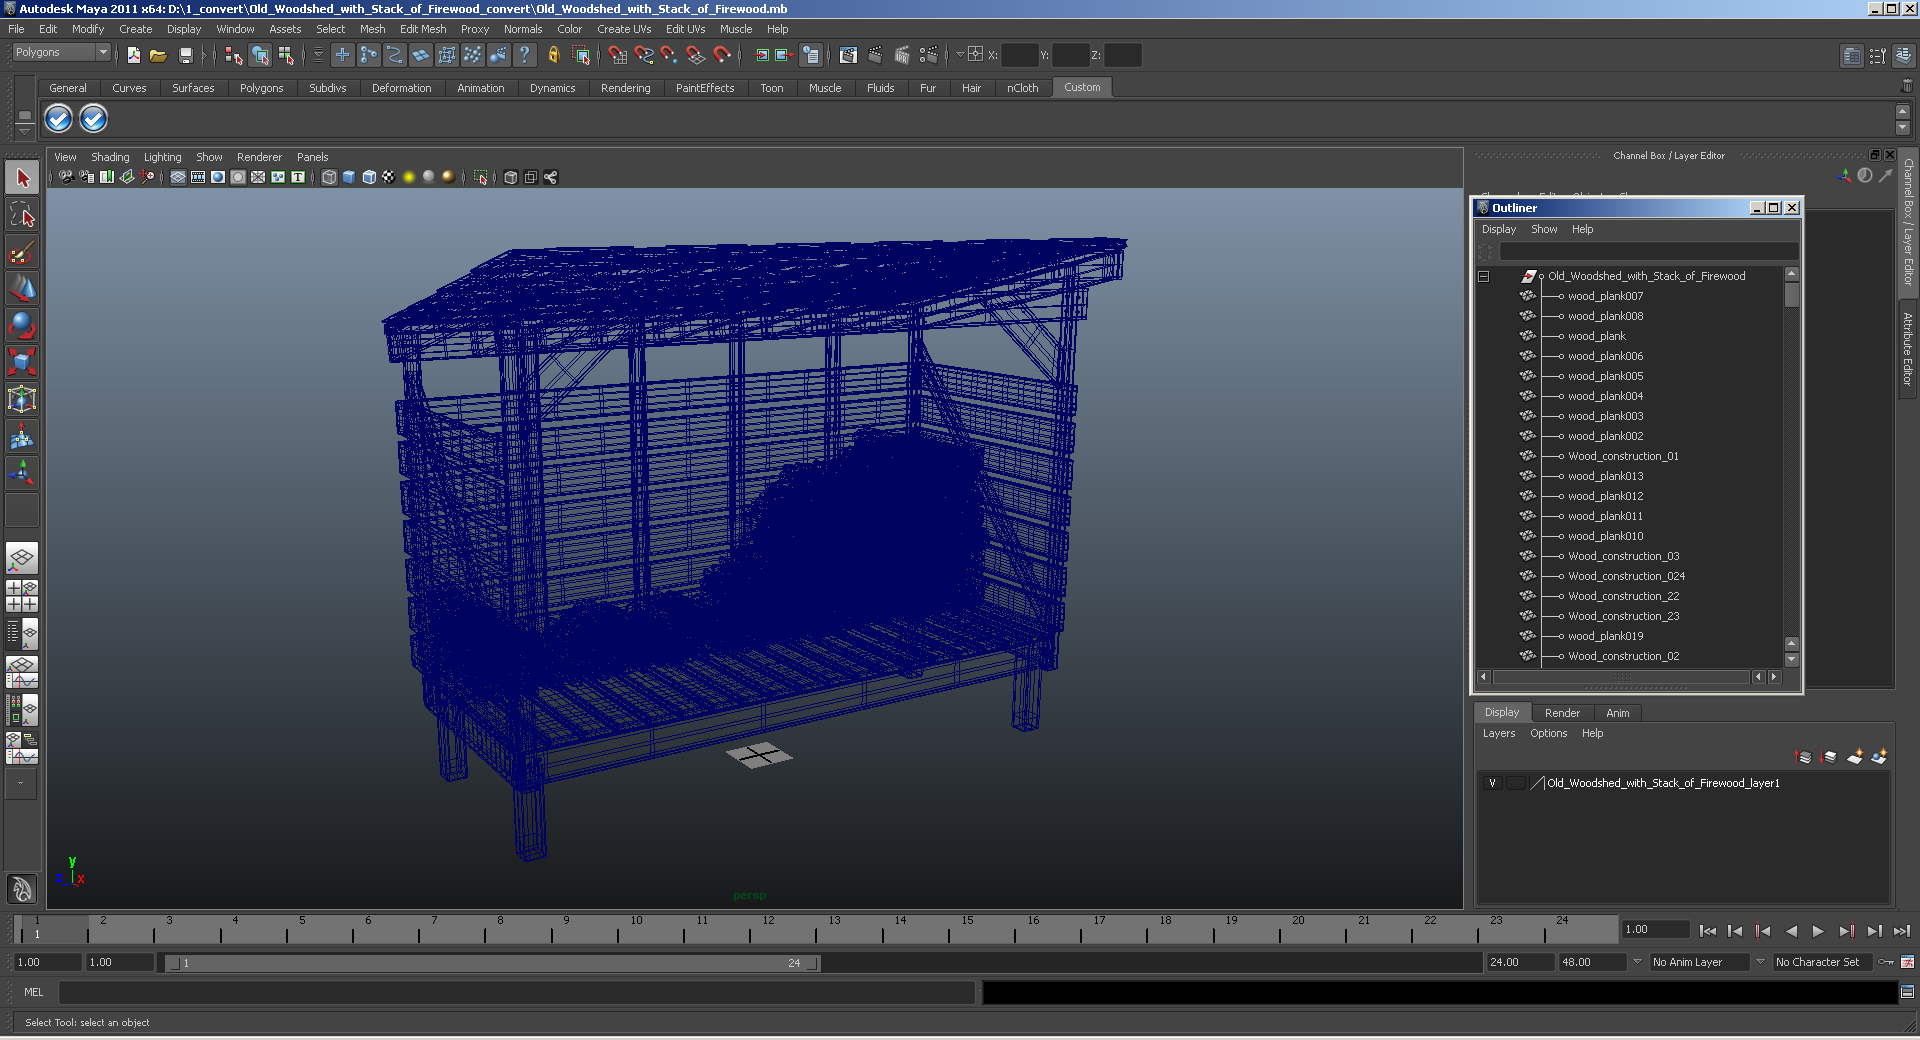
Task: Select wood_plank007 in Outliner
Action: tap(1605, 296)
